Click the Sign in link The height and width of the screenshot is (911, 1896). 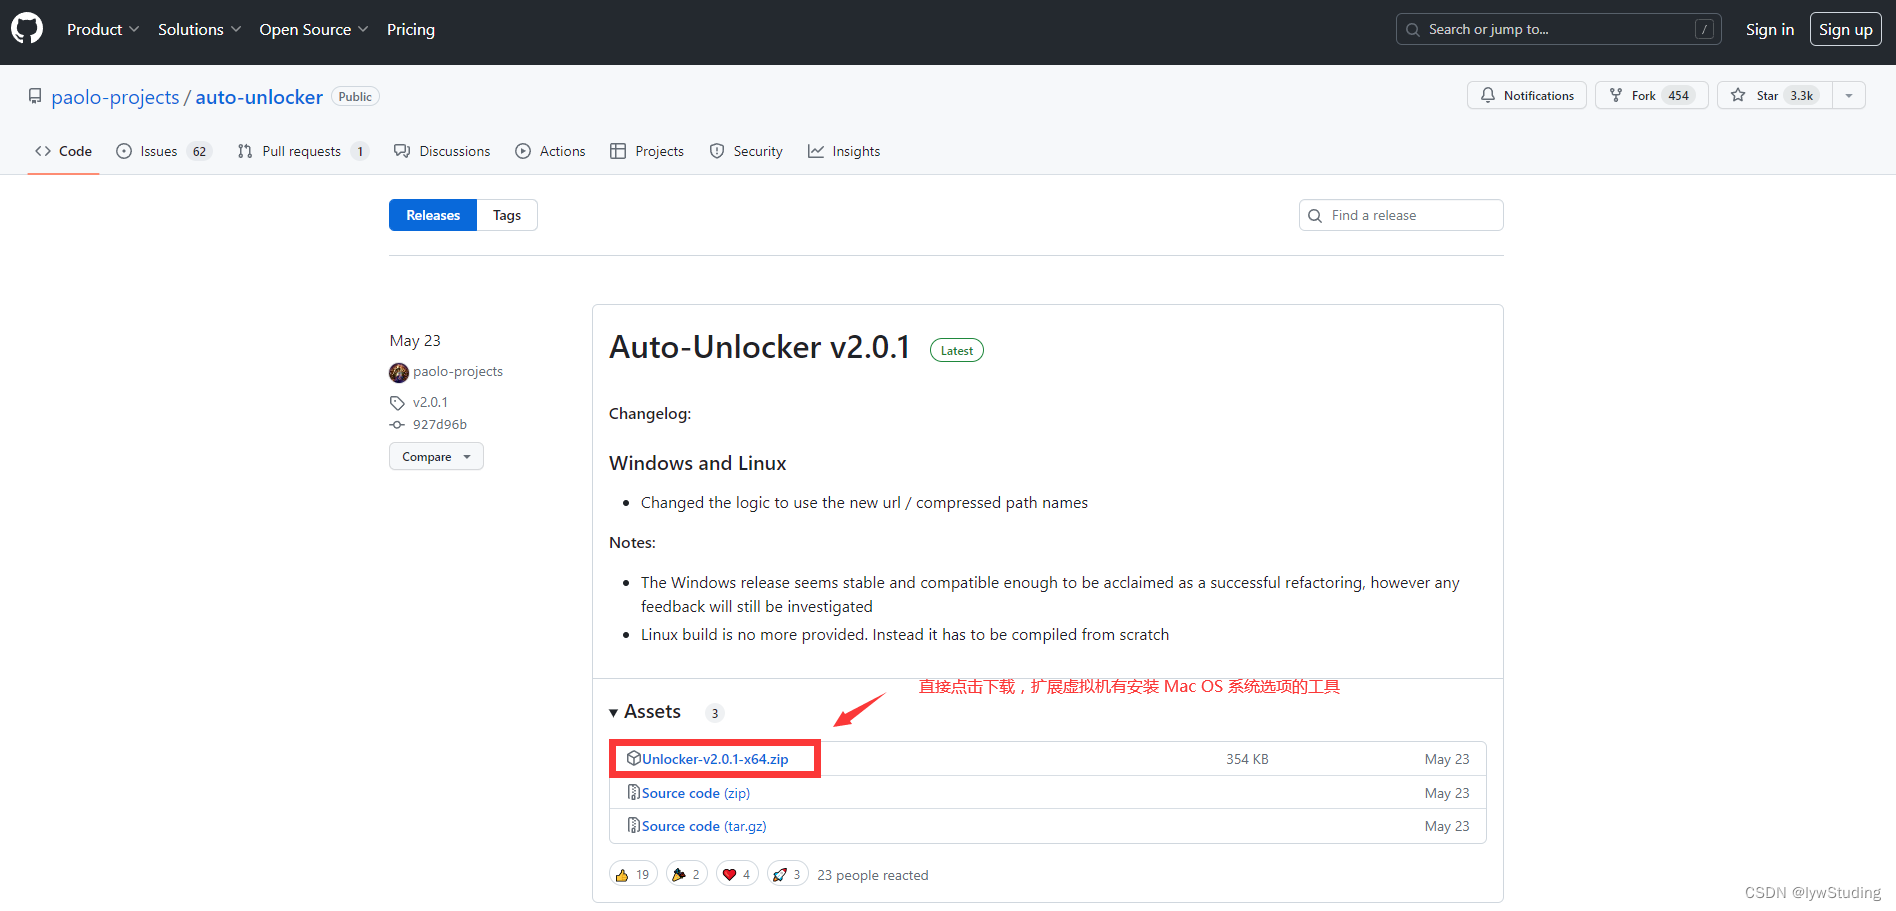click(1769, 29)
